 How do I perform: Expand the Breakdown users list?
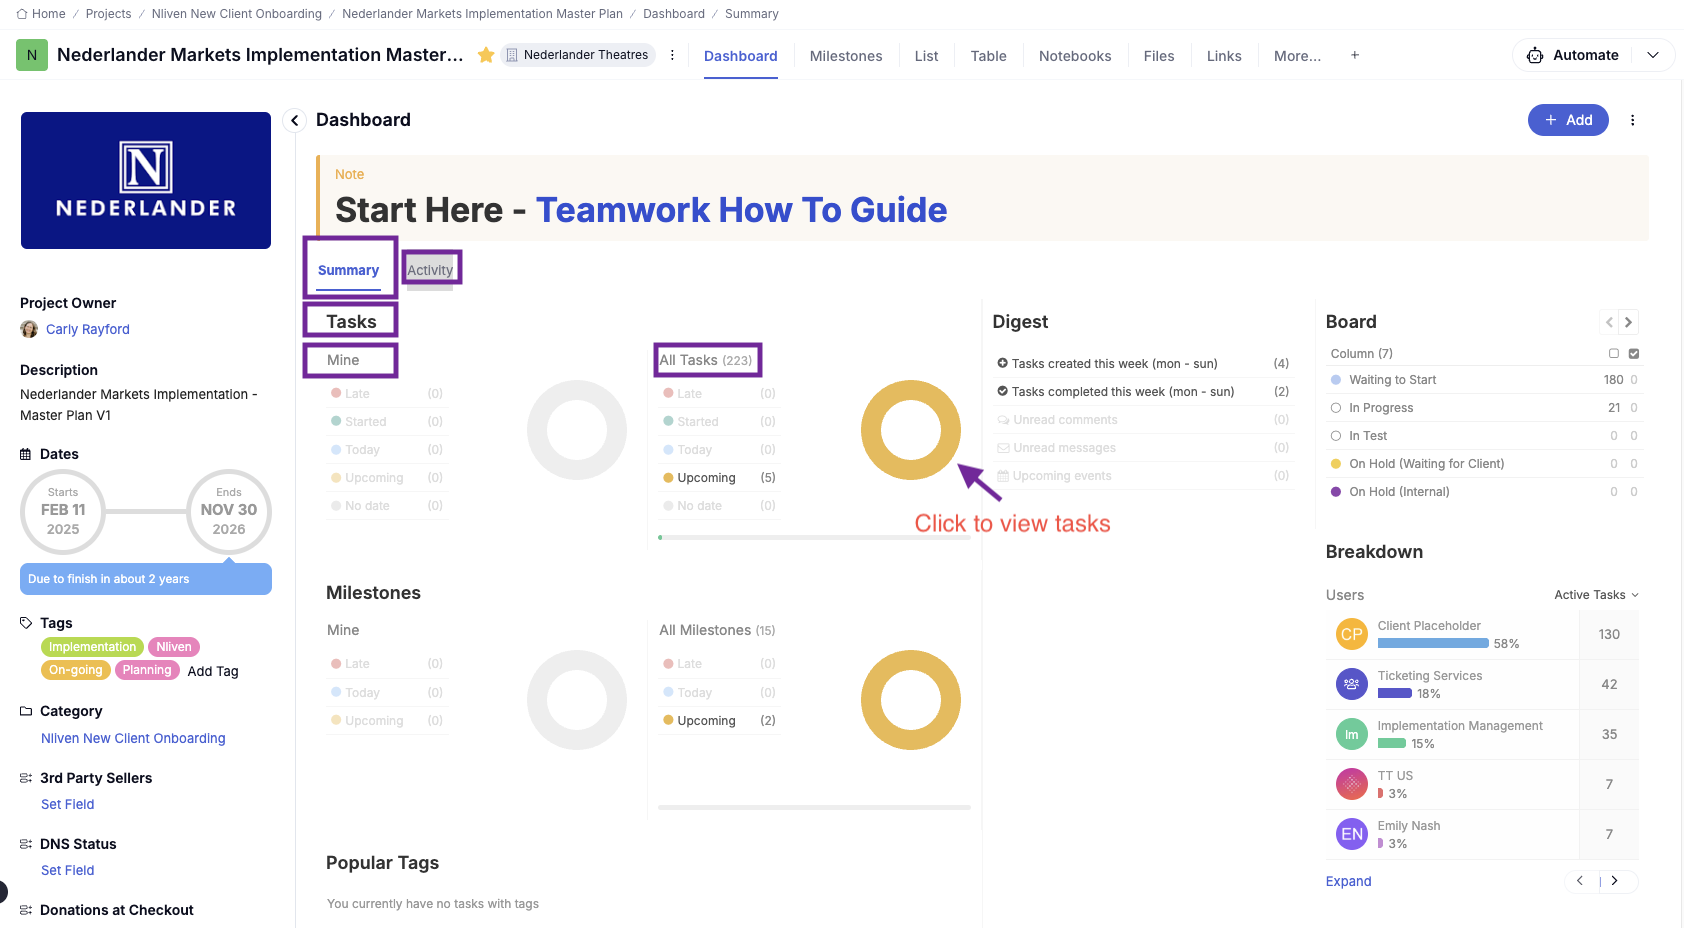1348,881
